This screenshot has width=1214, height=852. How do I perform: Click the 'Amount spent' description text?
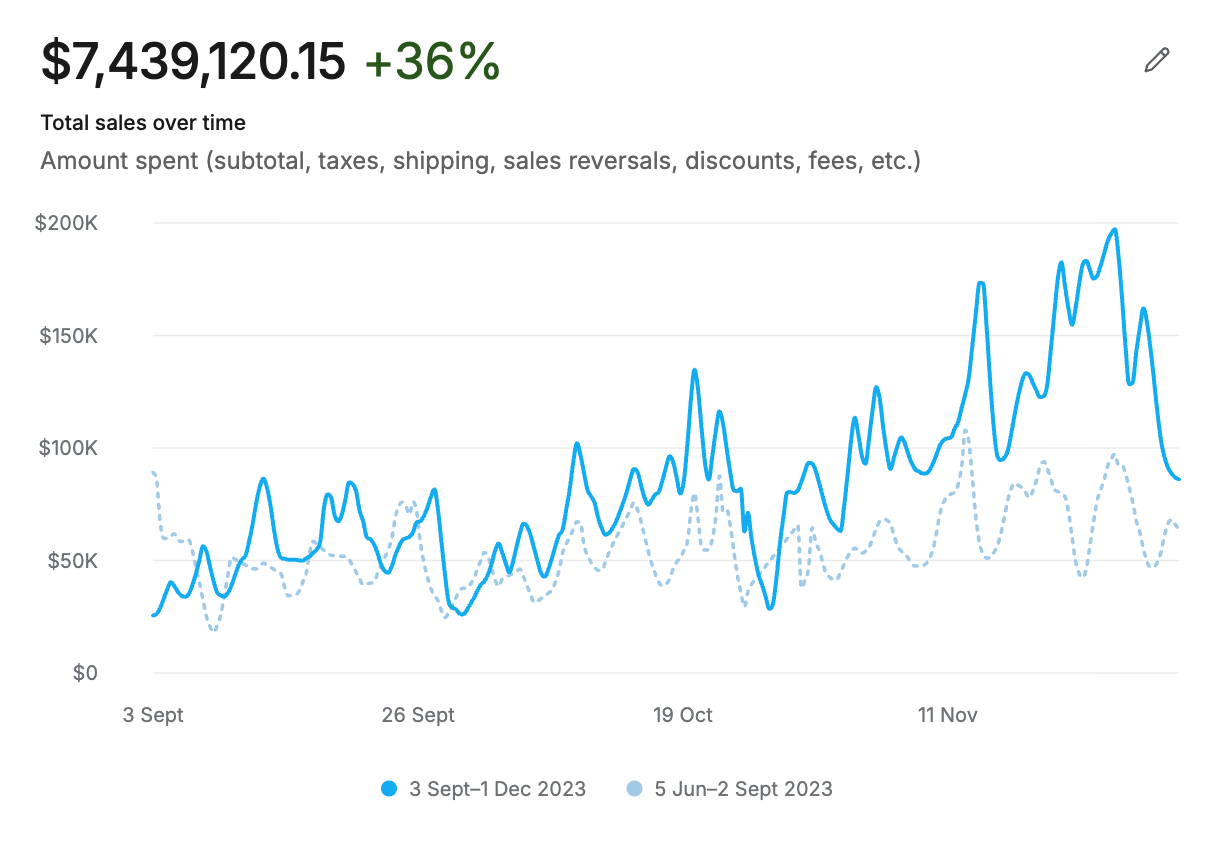(x=480, y=161)
